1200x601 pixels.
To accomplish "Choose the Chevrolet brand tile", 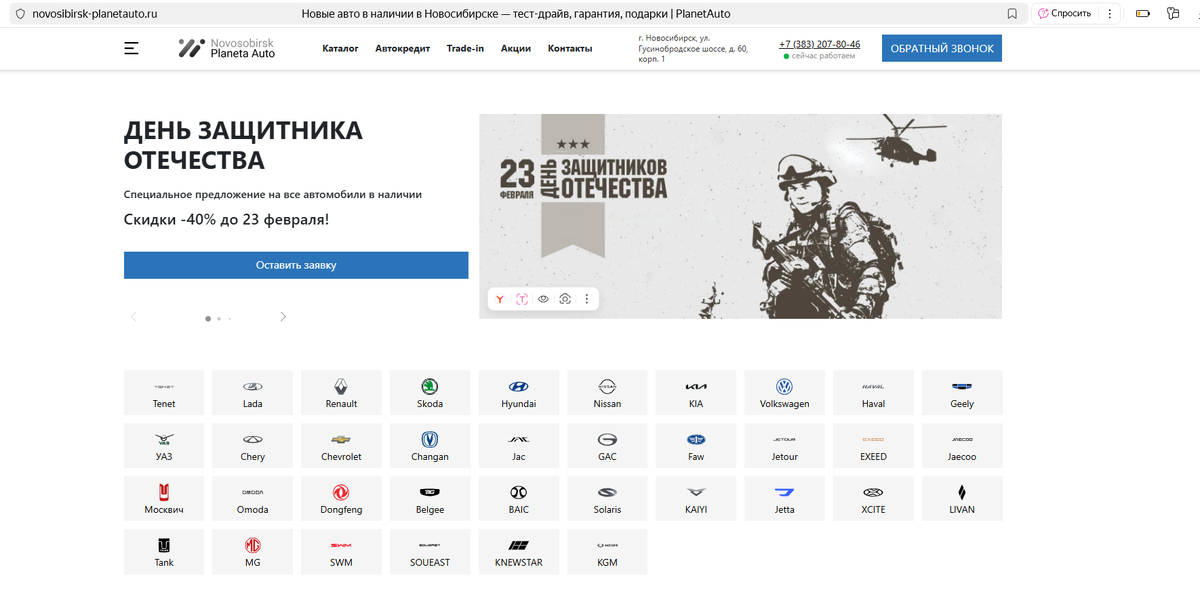I will pyautogui.click(x=341, y=445).
